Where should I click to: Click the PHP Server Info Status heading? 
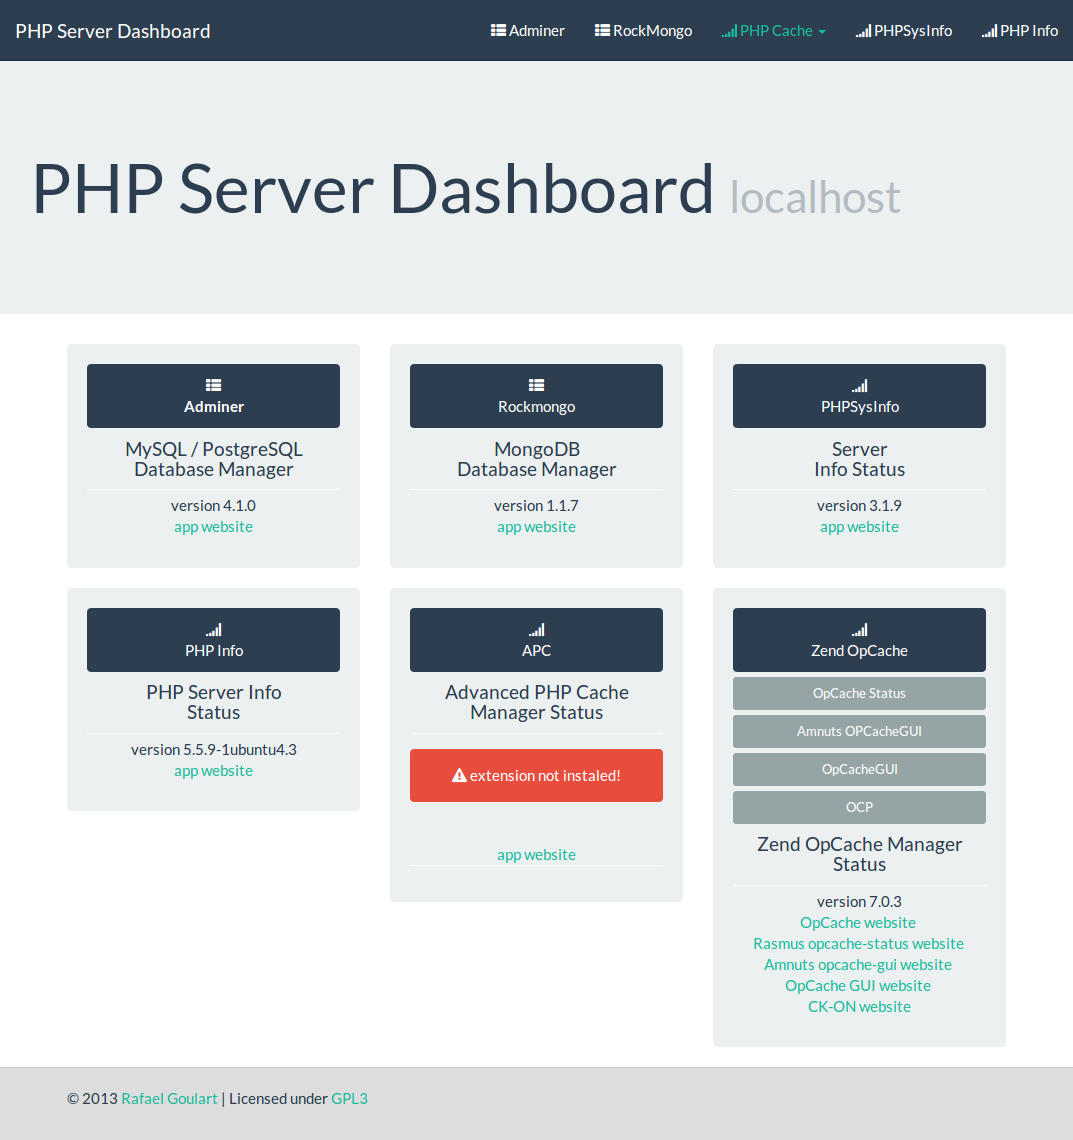[x=213, y=702]
